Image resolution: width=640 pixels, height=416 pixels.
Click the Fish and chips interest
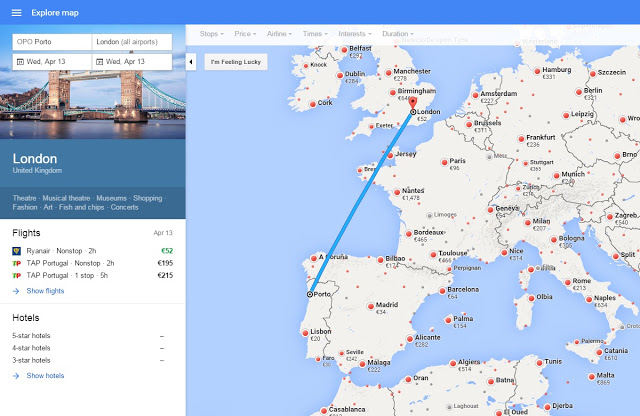(81, 207)
